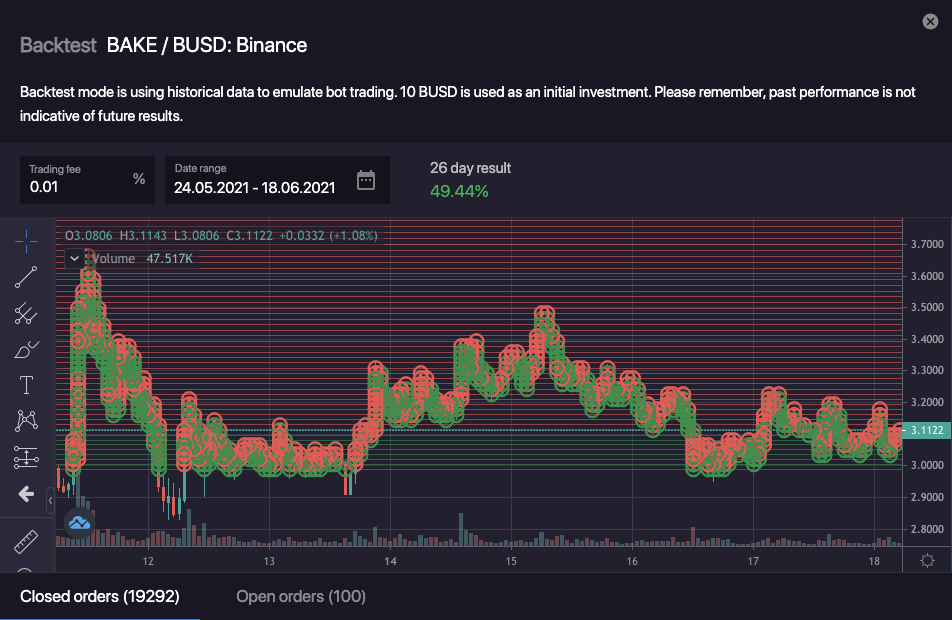Open chart settings gear icon
The height and width of the screenshot is (620, 952).
point(927,560)
